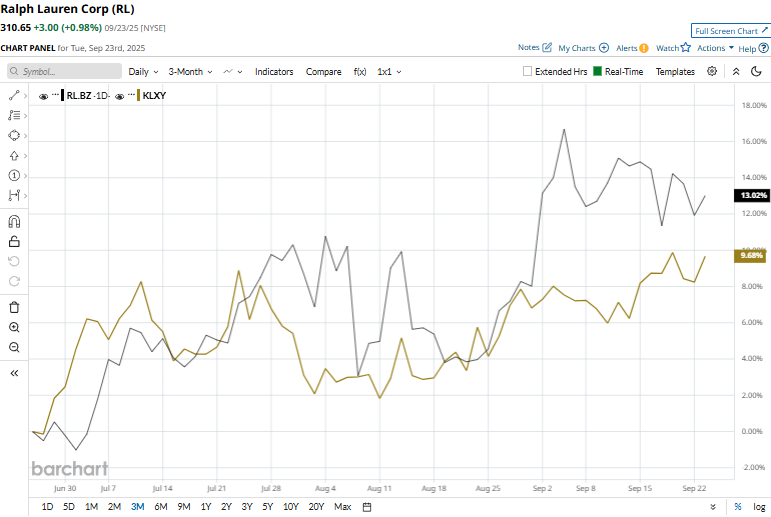This screenshot has width=771, height=517.
Task: Click the 9.68% price label
Action: (750, 256)
